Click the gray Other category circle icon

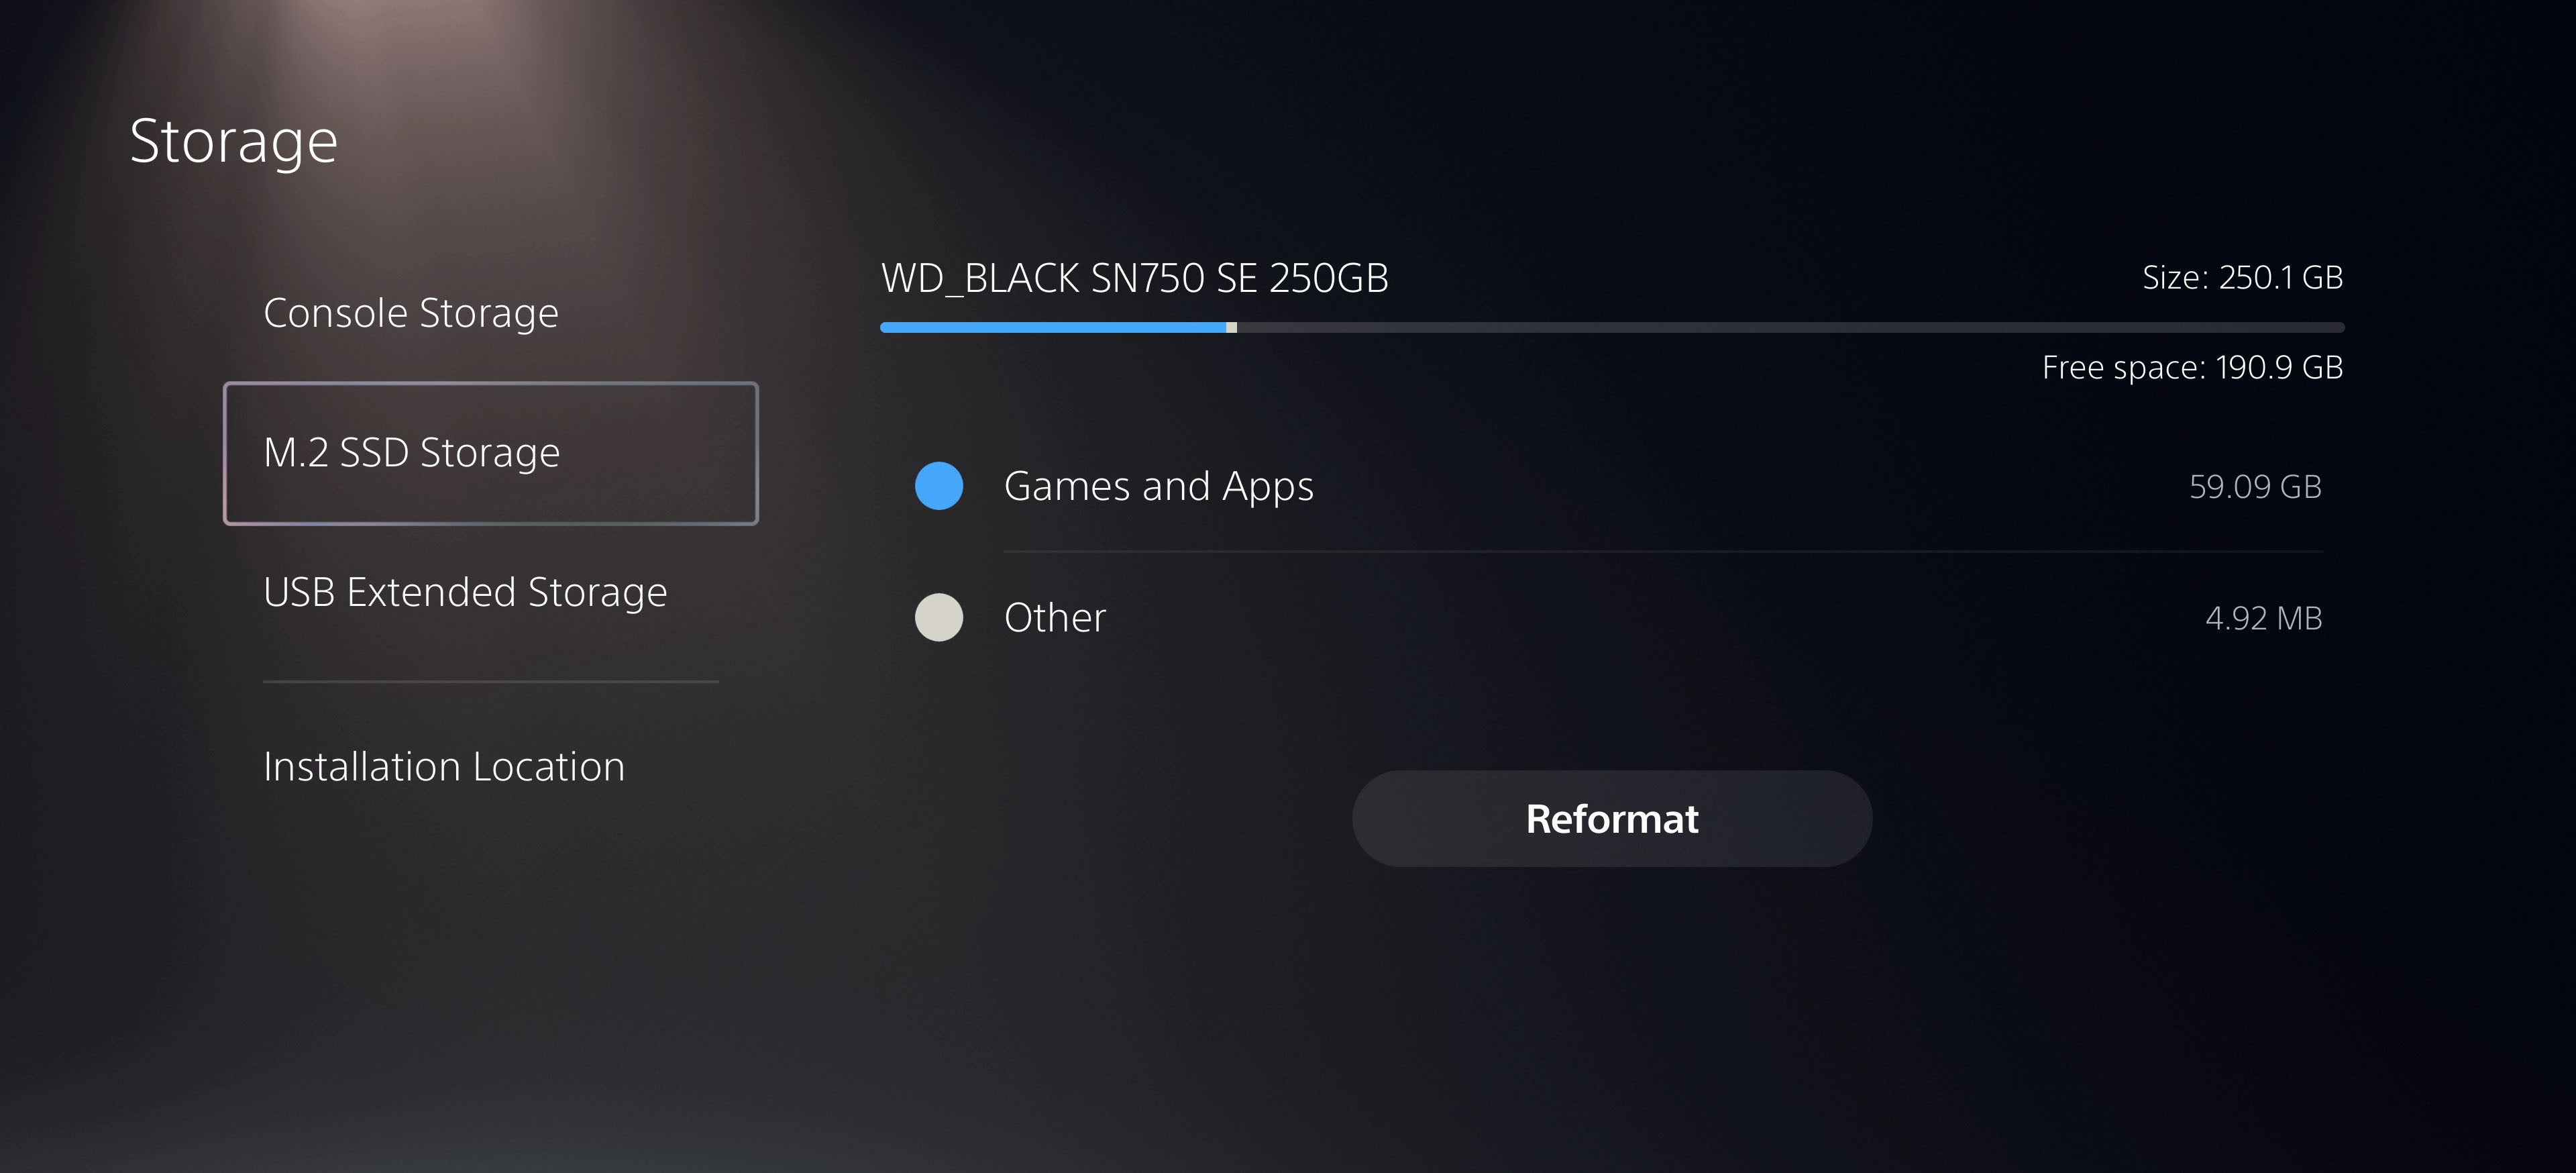pyautogui.click(x=939, y=617)
